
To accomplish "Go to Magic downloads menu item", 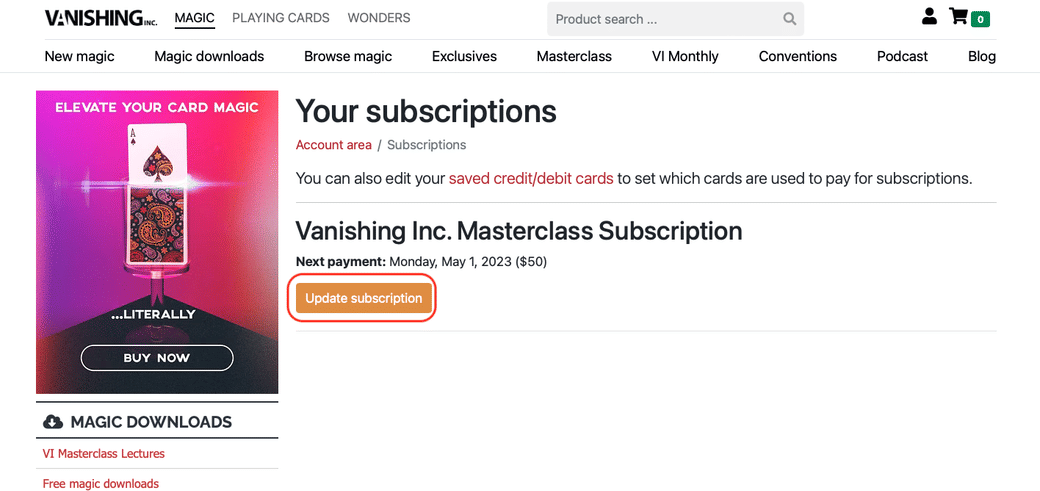I will click(x=209, y=56).
